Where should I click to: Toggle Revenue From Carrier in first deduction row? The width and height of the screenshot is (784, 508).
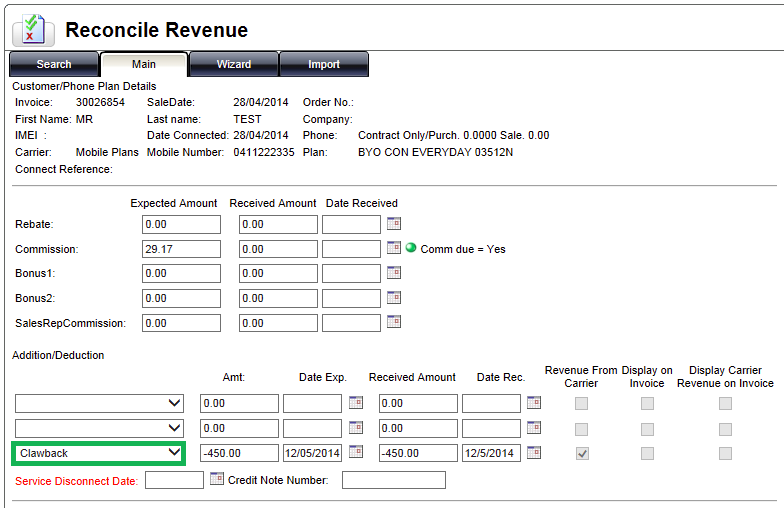[582, 404]
